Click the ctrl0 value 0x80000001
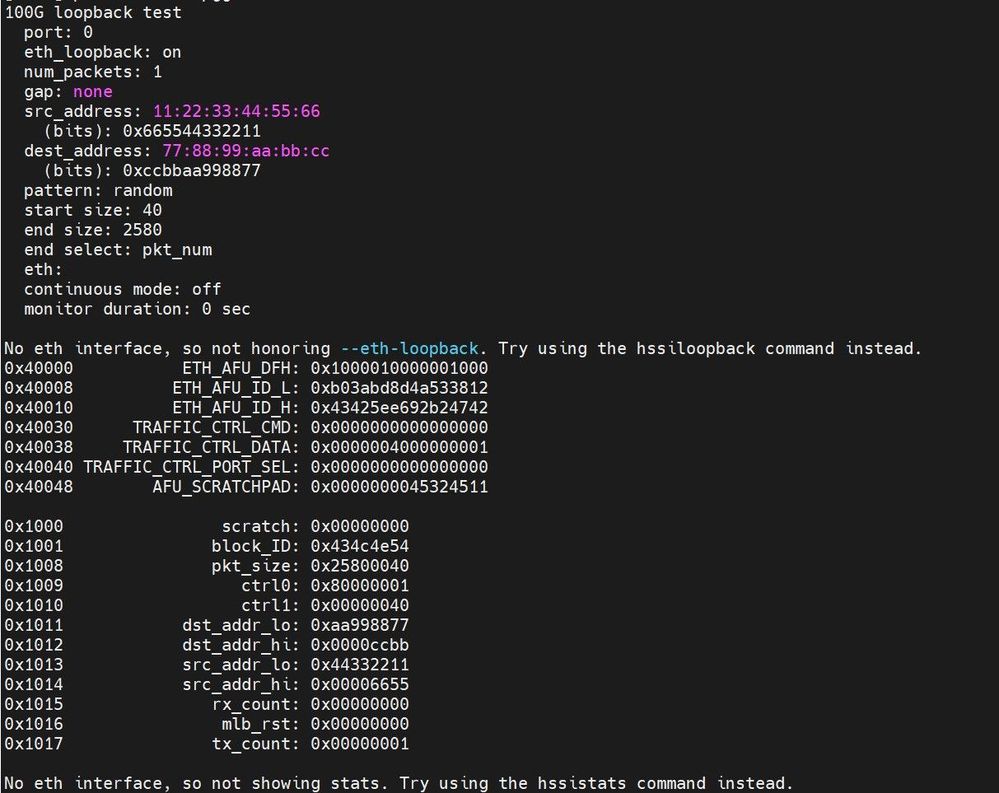This screenshot has height=793, width=999. point(360,585)
